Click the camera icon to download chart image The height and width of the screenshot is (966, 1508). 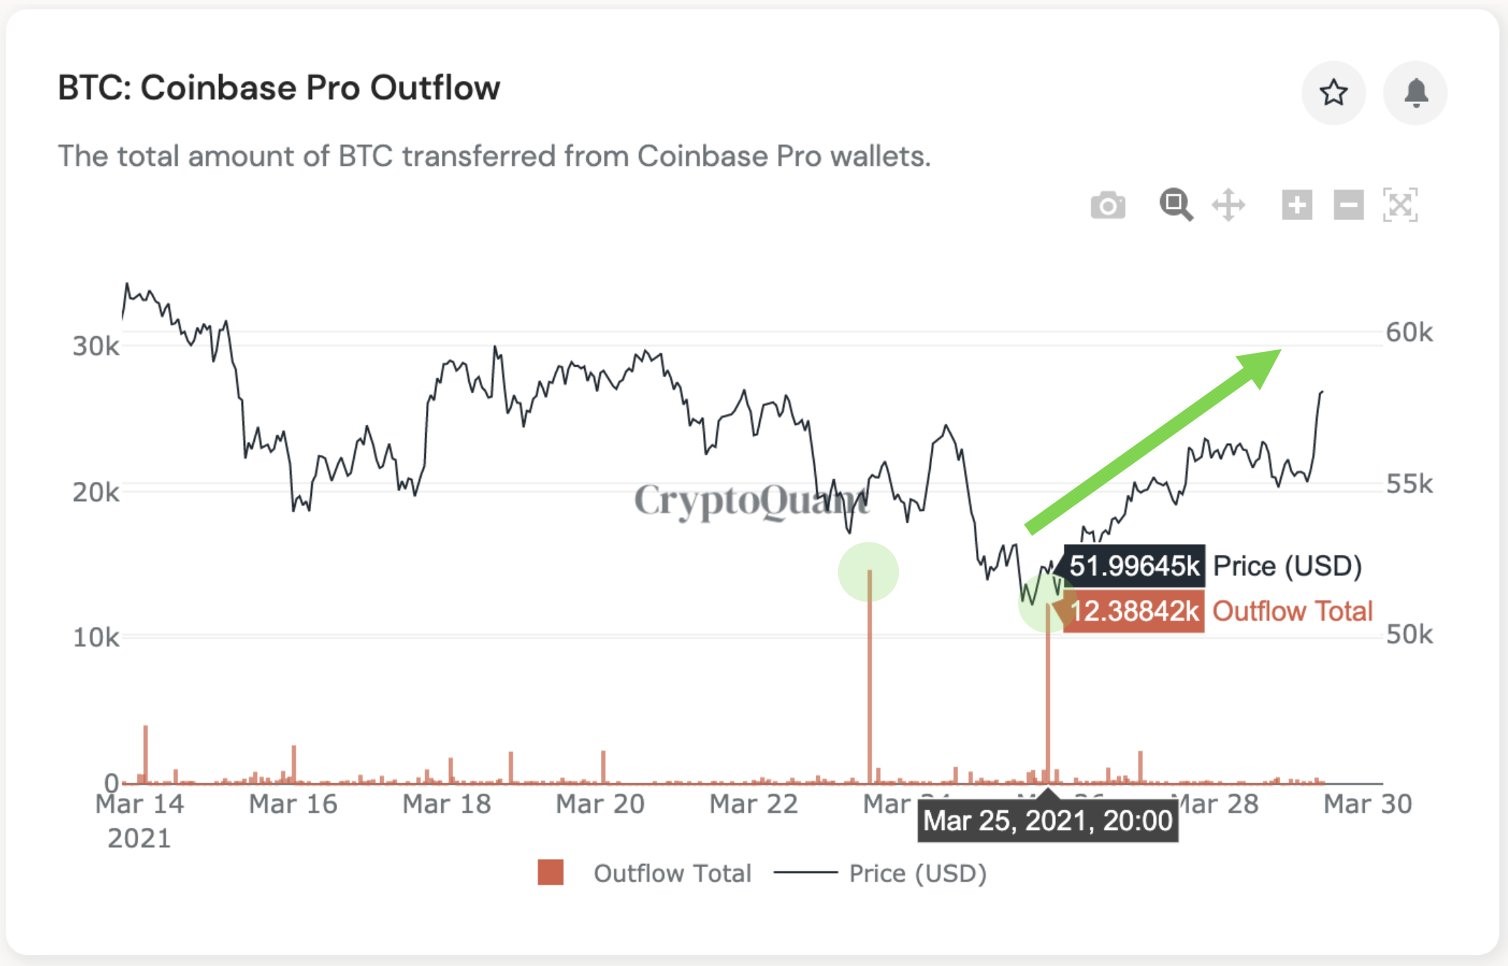tap(1107, 205)
